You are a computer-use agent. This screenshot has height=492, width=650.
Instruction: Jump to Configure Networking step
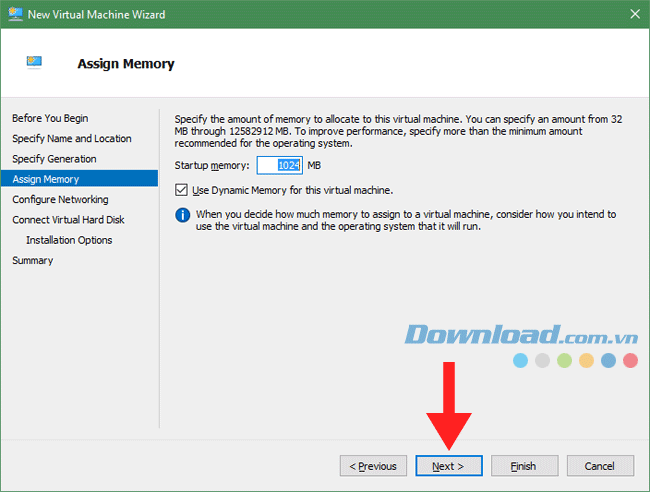(x=60, y=199)
